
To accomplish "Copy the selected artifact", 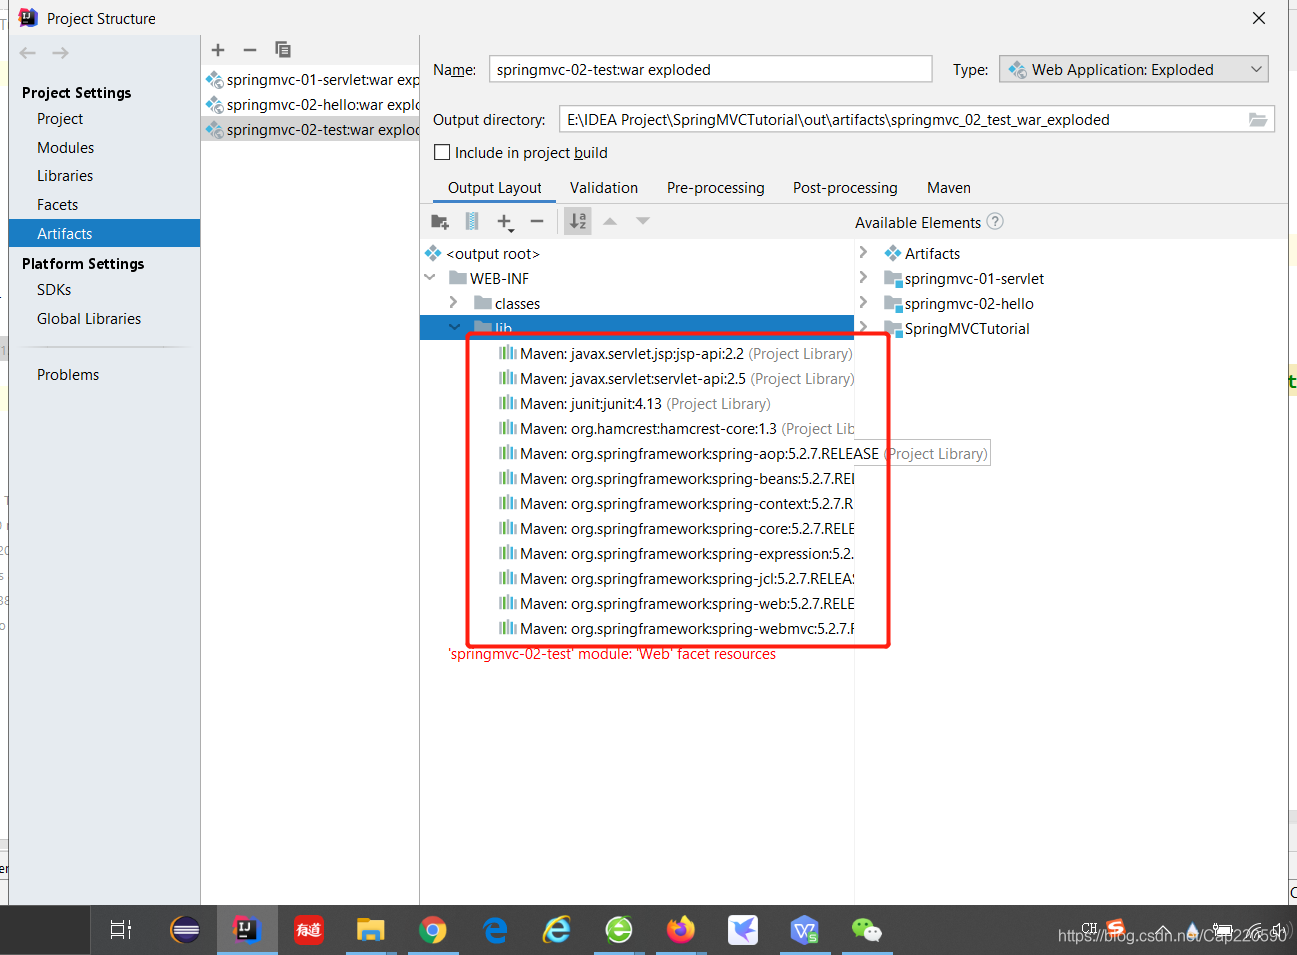I will tap(283, 50).
